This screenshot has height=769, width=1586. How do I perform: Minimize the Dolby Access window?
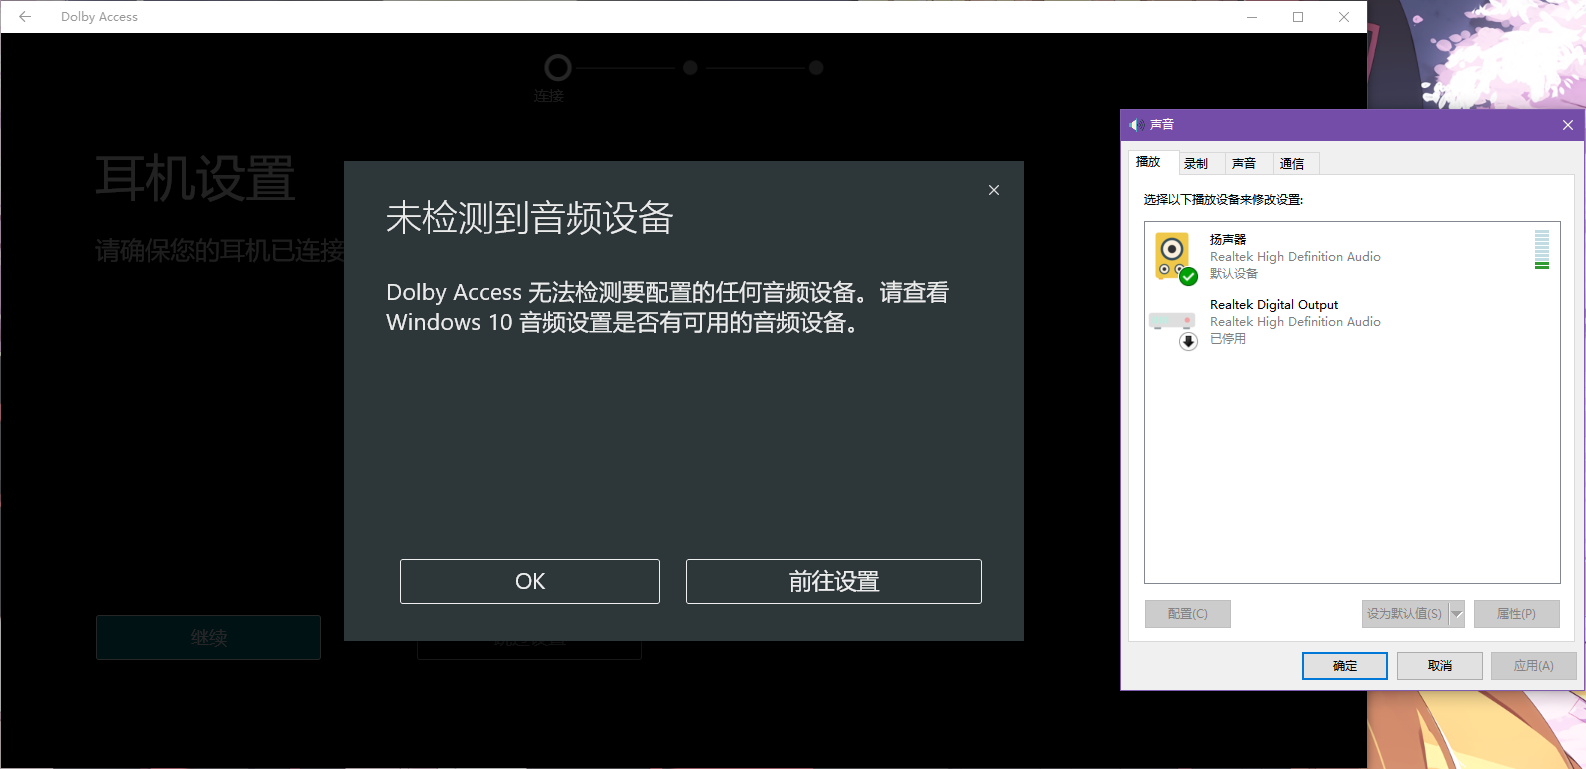1252,16
